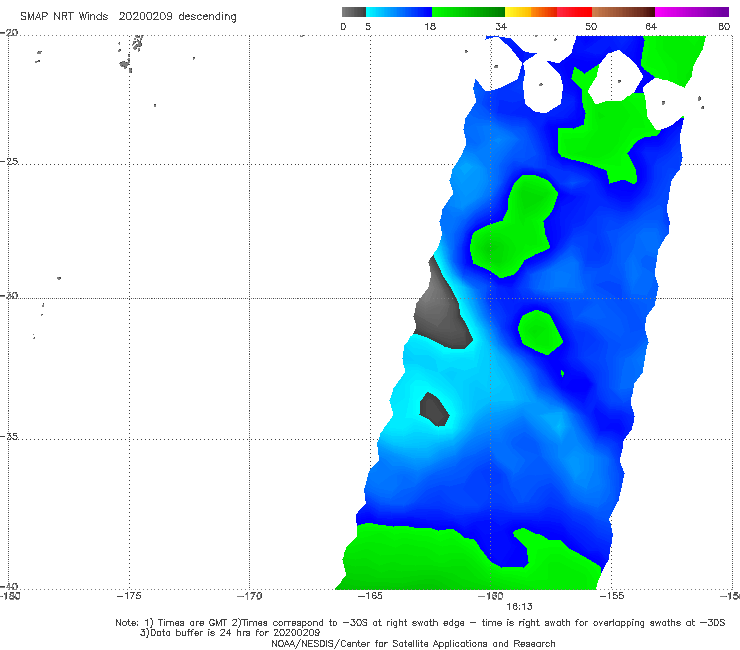Click the longitude label '-165'

pos(370,596)
